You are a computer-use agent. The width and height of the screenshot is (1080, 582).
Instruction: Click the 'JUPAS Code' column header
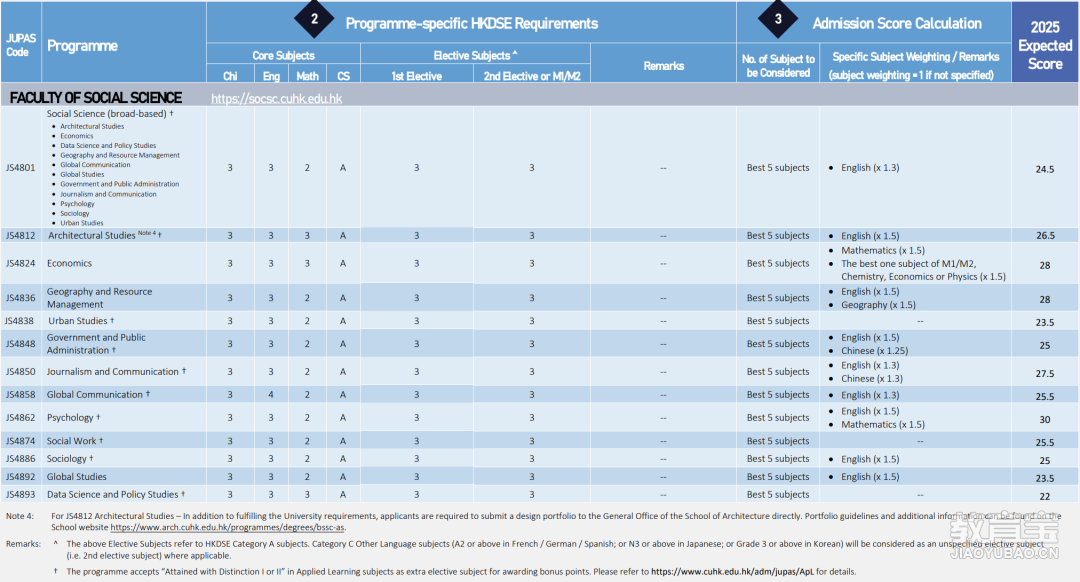tap(21, 45)
